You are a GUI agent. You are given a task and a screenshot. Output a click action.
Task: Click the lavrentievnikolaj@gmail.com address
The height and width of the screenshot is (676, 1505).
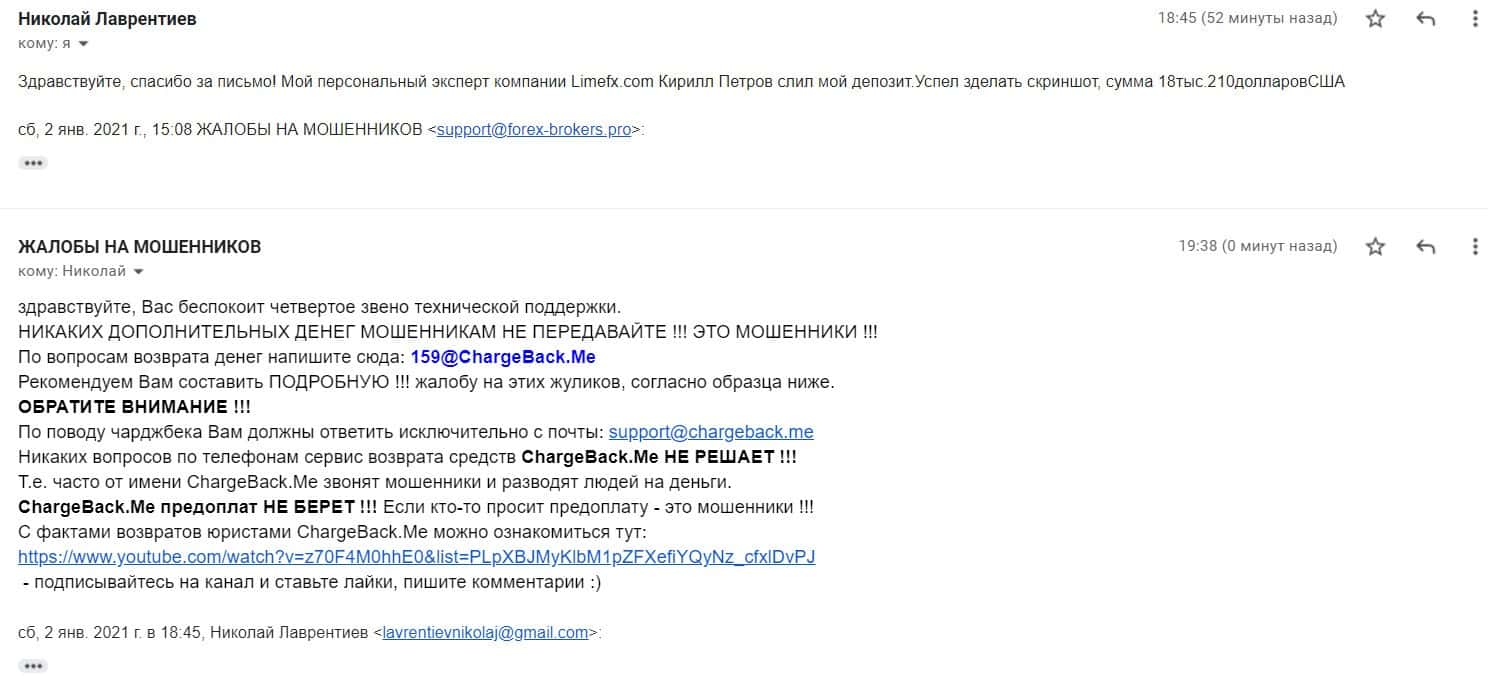(x=485, y=633)
